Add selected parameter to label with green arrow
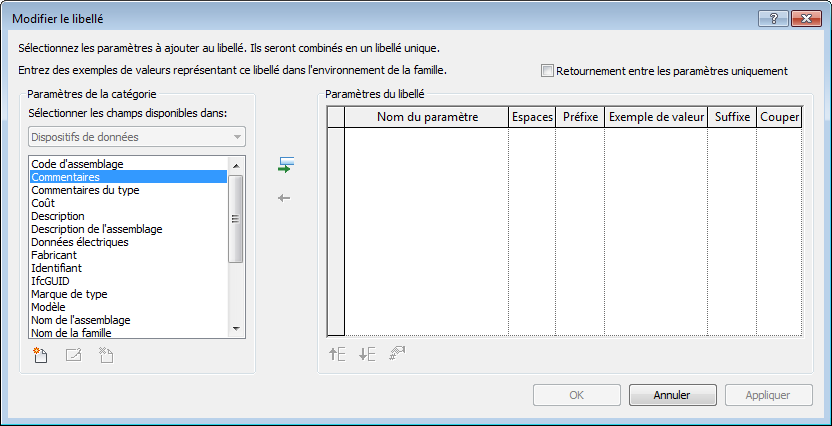This screenshot has height=426, width=832. pyautogui.click(x=285, y=165)
